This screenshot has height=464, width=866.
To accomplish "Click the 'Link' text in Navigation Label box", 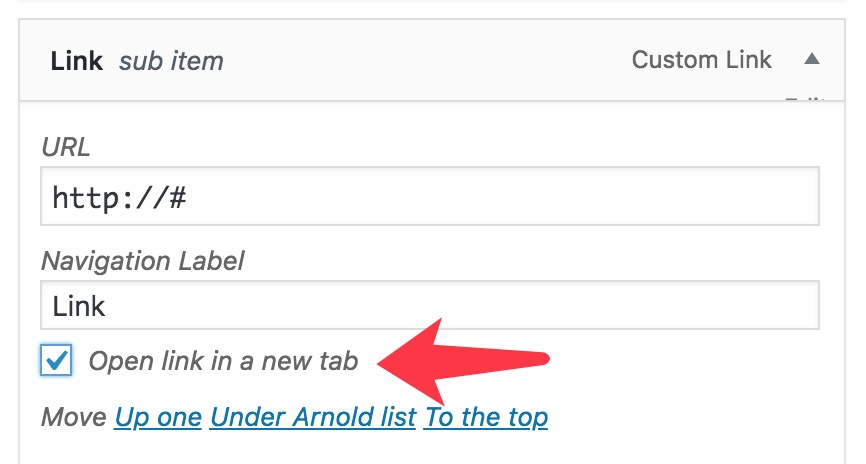I will click(x=79, y=306).
